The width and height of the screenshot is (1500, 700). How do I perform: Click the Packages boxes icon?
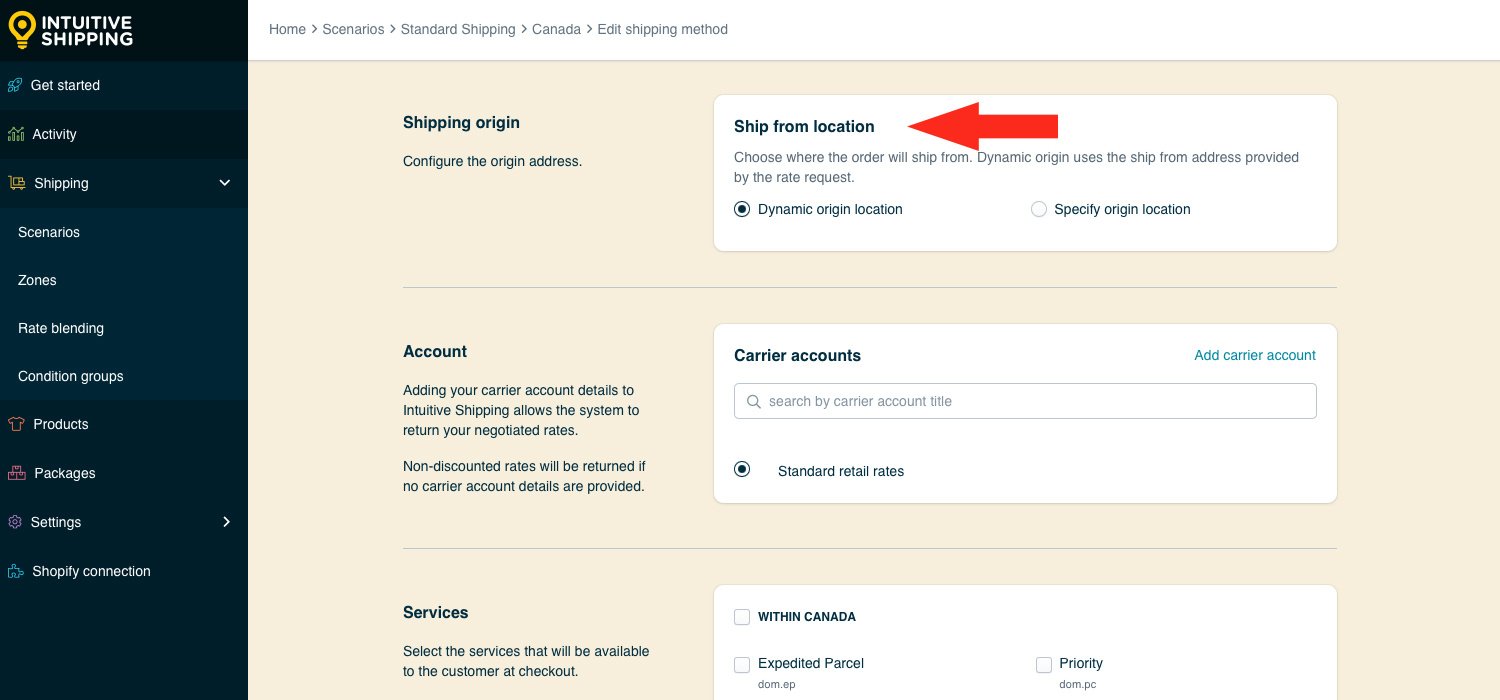pos(17,473)
